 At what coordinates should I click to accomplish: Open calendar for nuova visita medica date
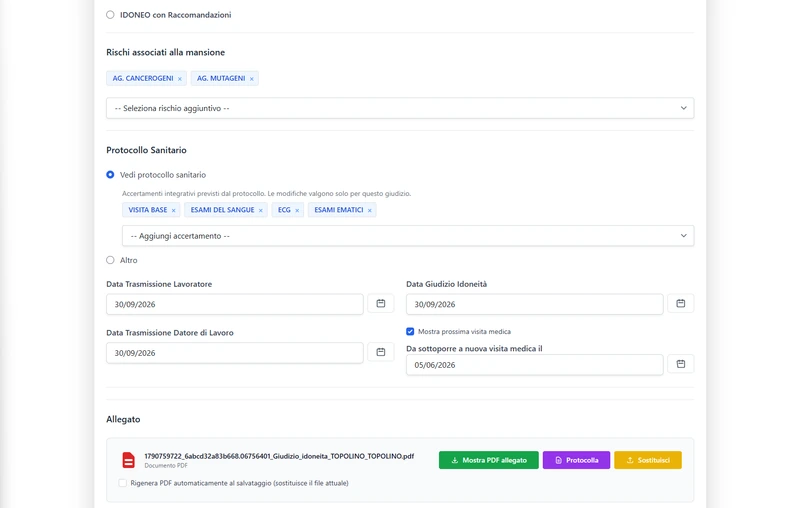[681, 364]
